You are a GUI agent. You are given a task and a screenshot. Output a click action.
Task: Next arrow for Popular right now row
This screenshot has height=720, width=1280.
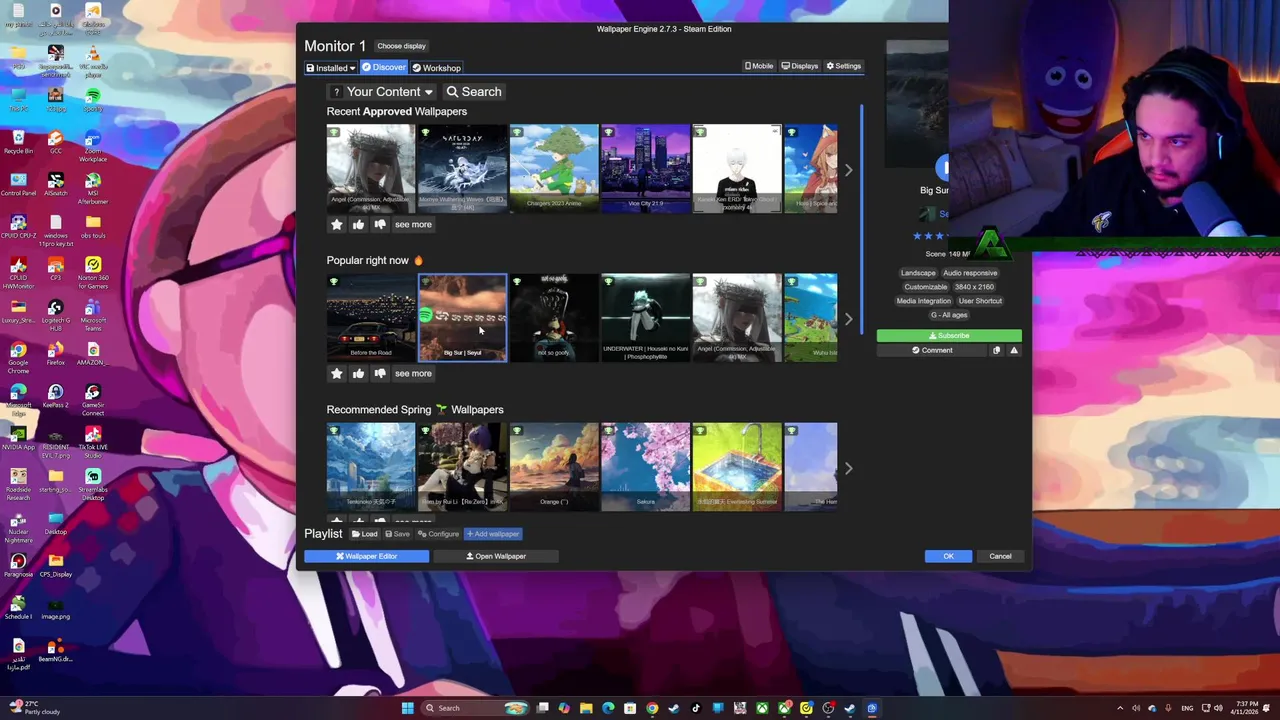click(x=848, y=319)
